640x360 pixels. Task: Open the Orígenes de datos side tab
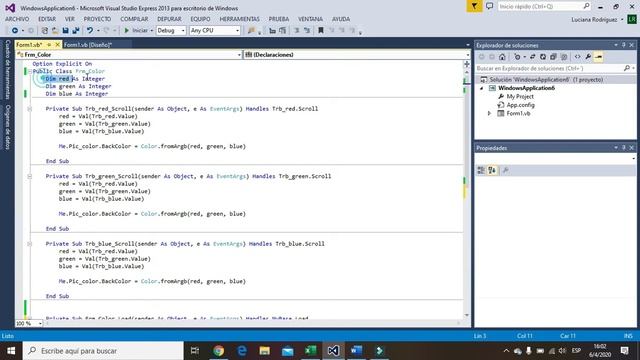pos(7,127)
